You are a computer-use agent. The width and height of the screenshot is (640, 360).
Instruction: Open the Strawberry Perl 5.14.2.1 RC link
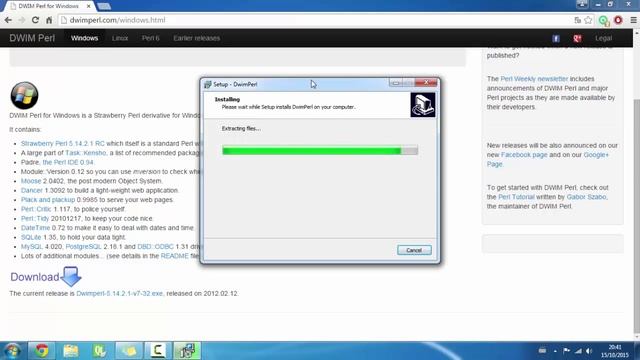tap(62, 143)
